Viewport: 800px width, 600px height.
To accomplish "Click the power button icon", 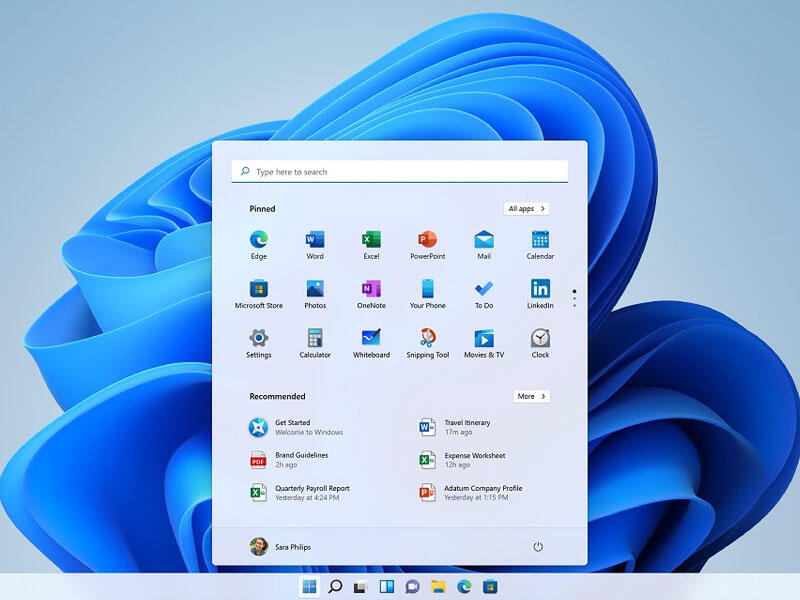I will (x=538, y=547).
